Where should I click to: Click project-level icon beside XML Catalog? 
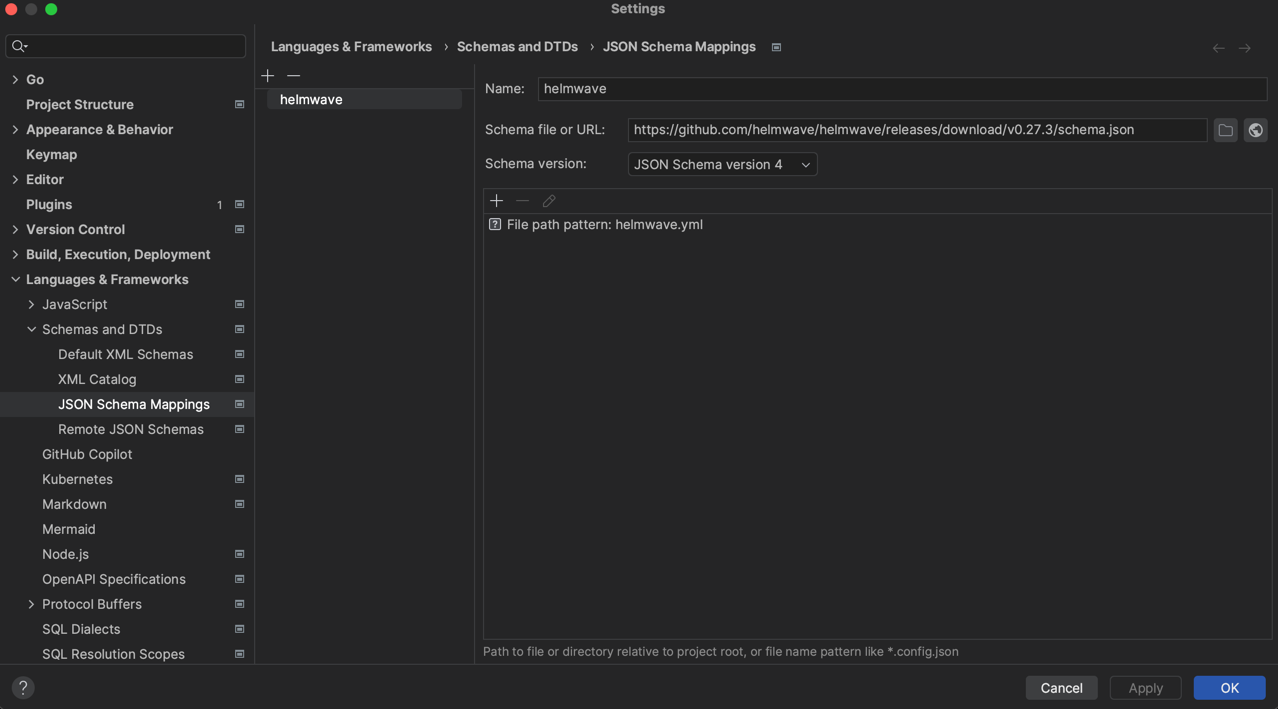click(239, 379)
